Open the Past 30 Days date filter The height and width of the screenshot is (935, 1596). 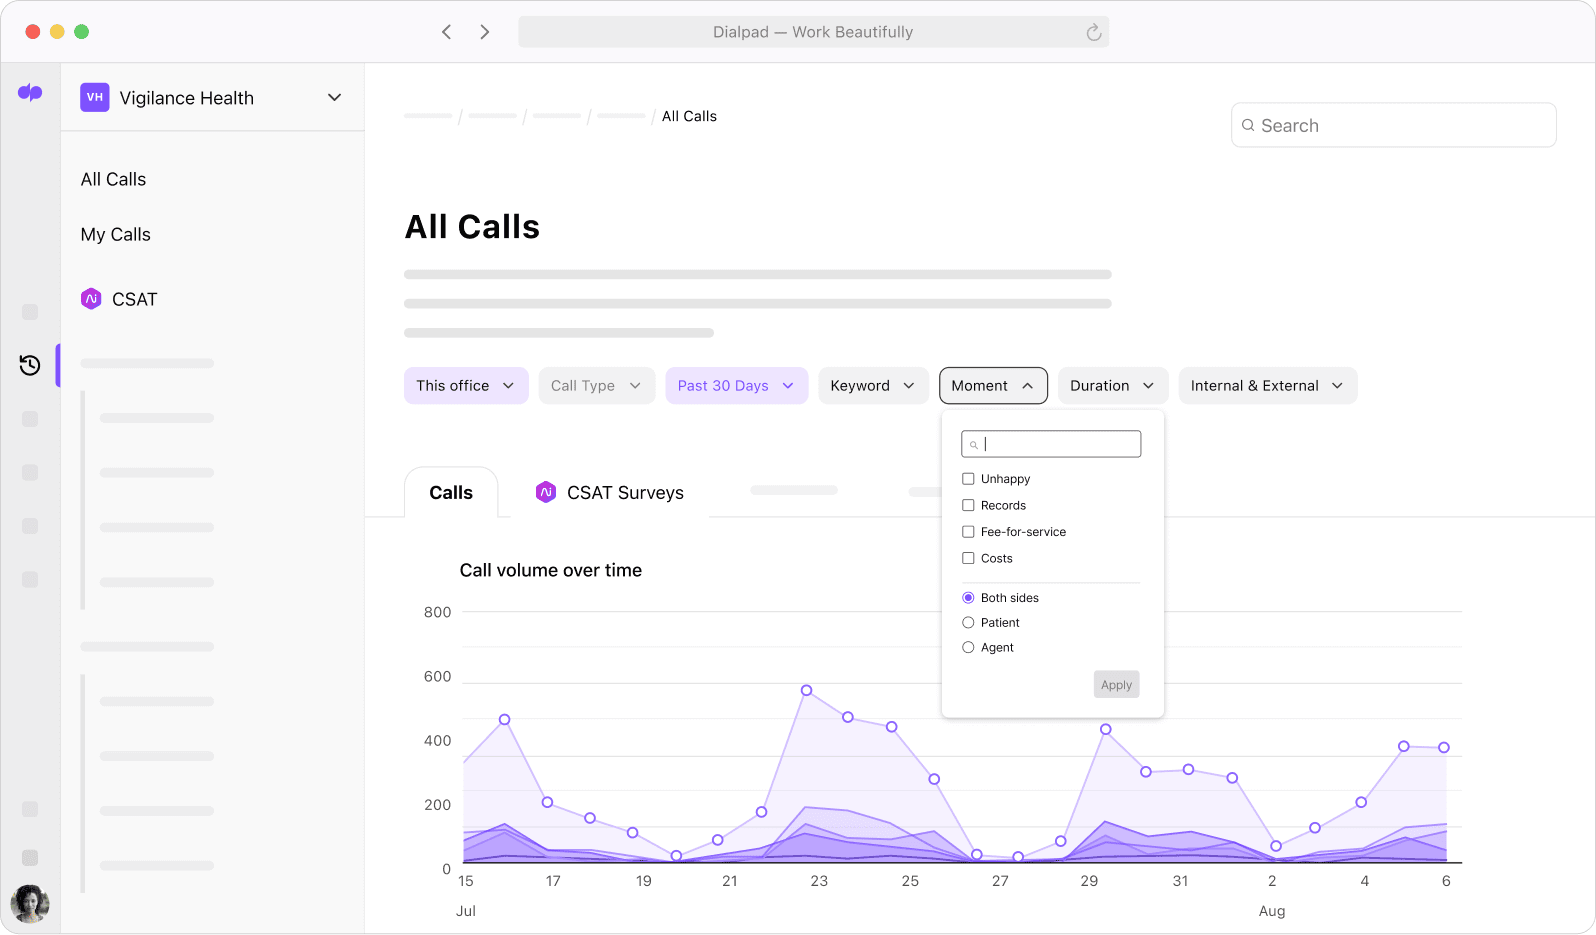736,386
